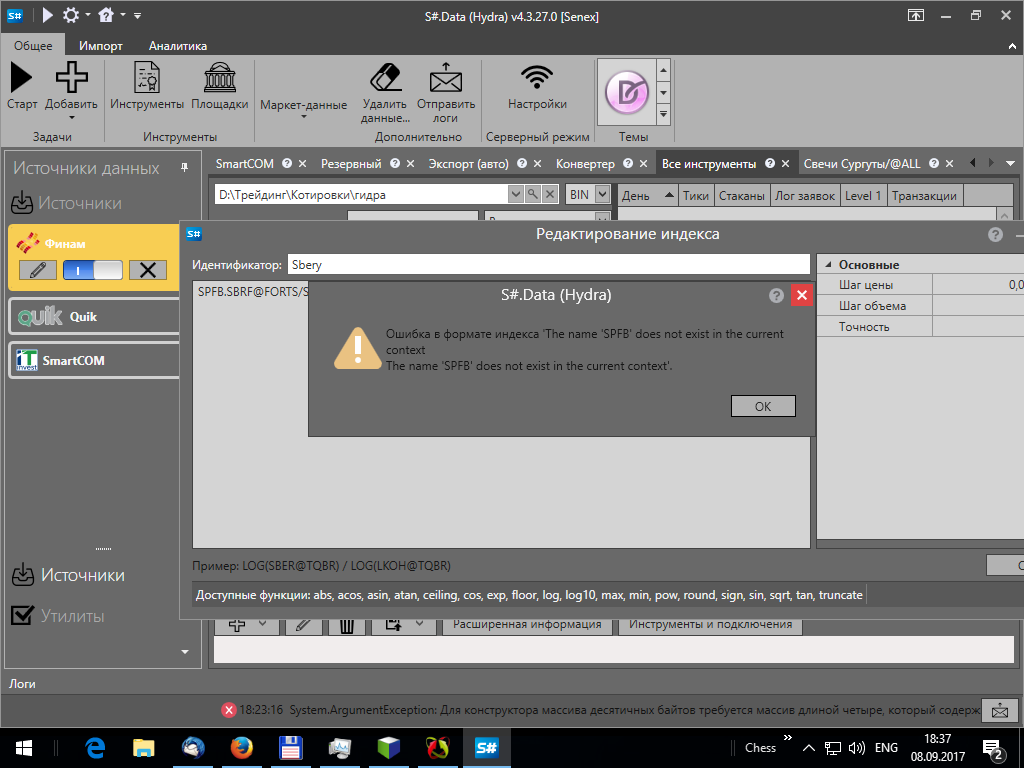Toggle the Финам source switch

click(x=92, y=270)
